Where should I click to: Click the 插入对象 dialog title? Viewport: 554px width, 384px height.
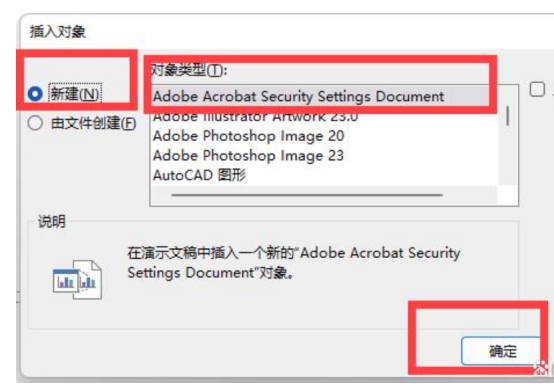coord(58,32)
